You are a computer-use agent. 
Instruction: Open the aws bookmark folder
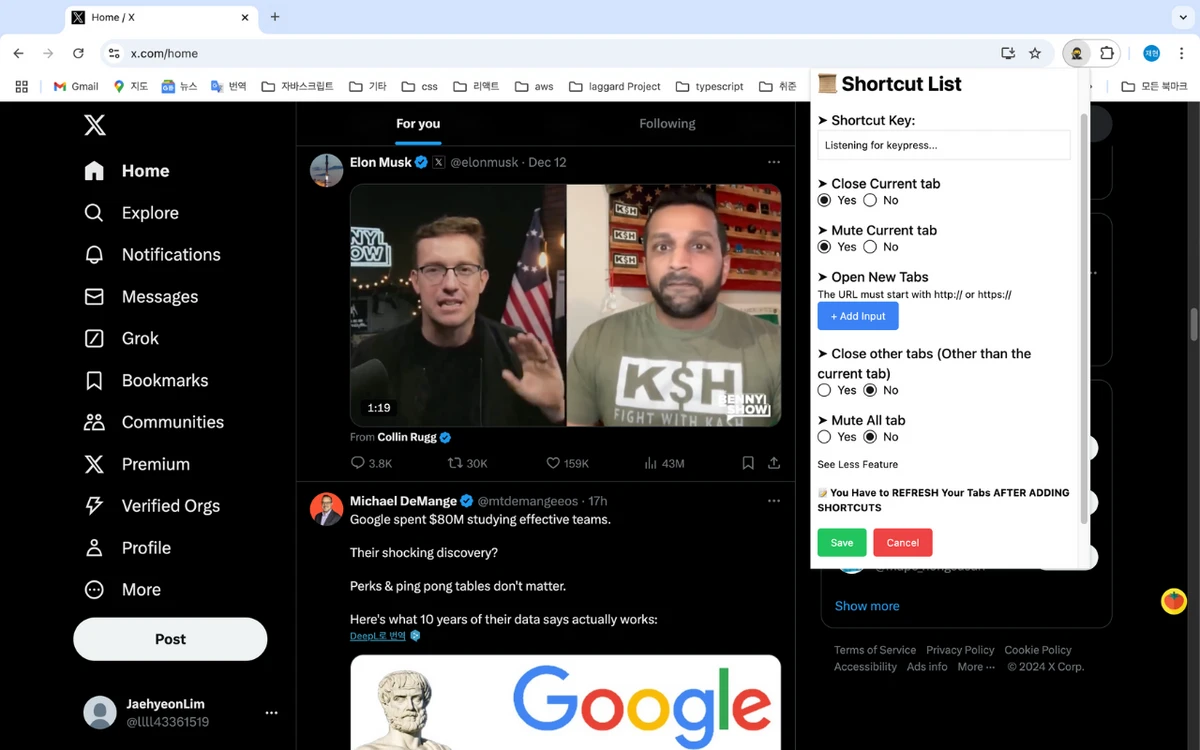coord(534,87)
